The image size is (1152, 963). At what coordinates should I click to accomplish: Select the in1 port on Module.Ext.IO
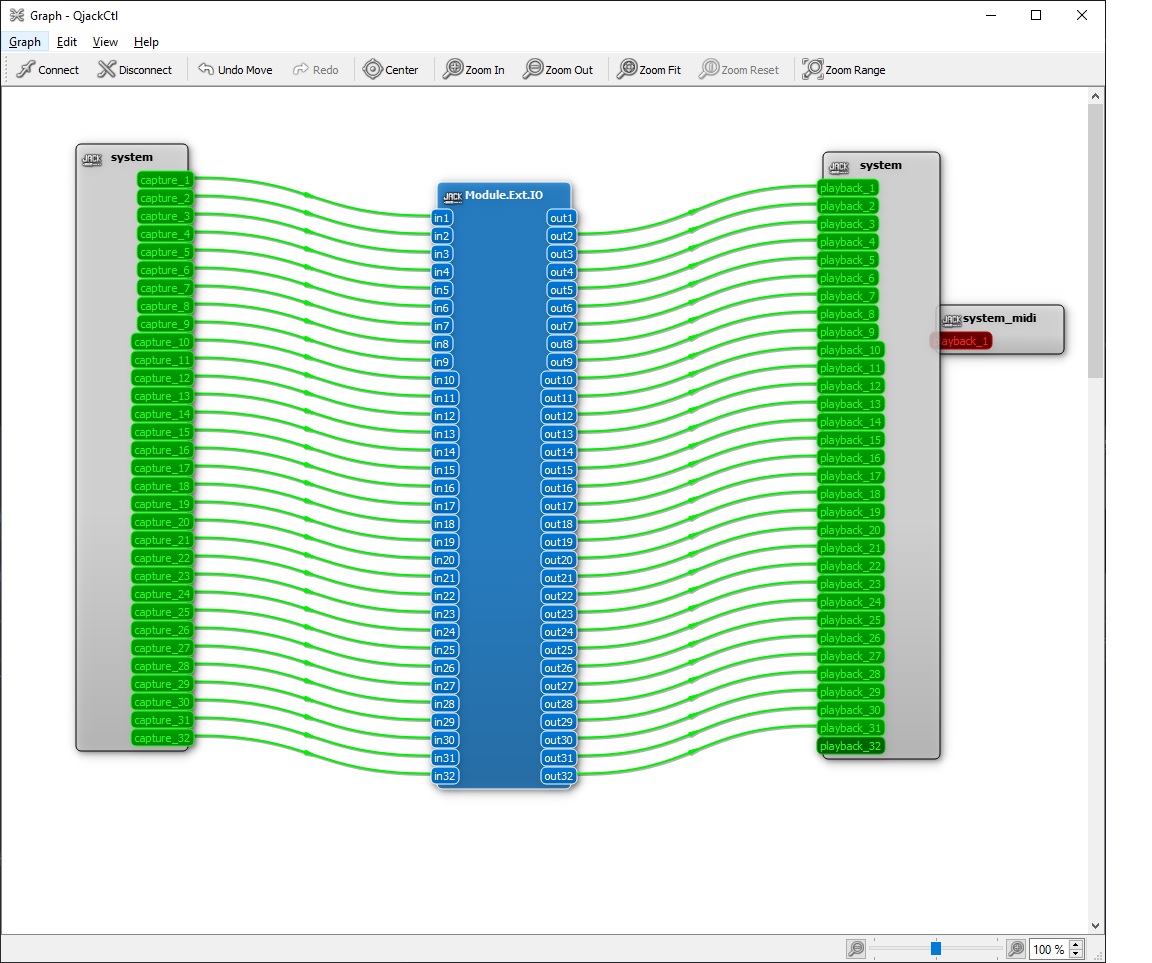[x=442, y=218]
